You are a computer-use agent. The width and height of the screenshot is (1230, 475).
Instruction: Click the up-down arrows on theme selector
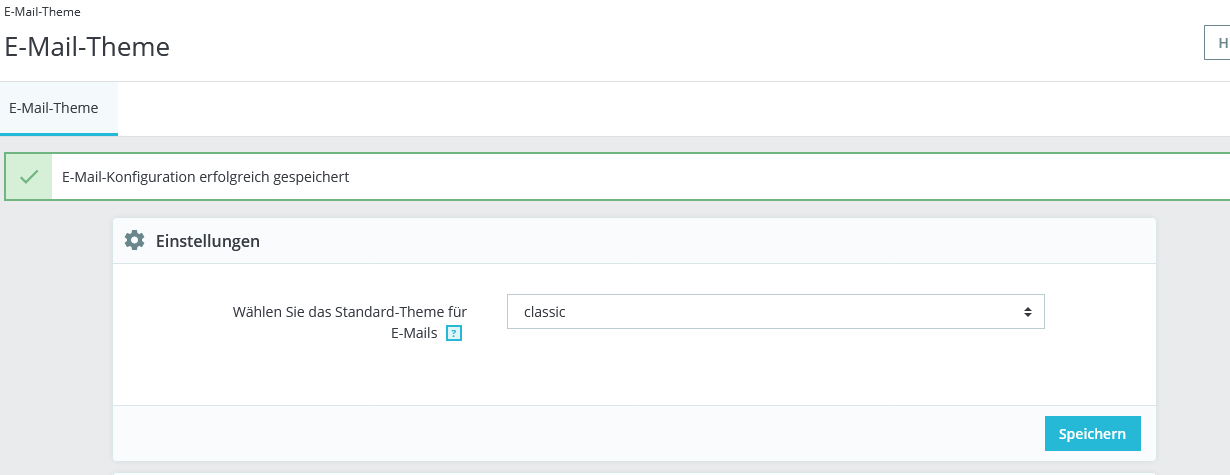point(1027,312)
